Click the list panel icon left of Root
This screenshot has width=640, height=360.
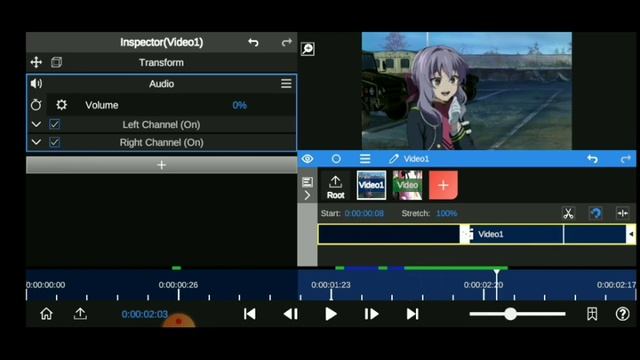pyautogui.click(x=307, y=182)
